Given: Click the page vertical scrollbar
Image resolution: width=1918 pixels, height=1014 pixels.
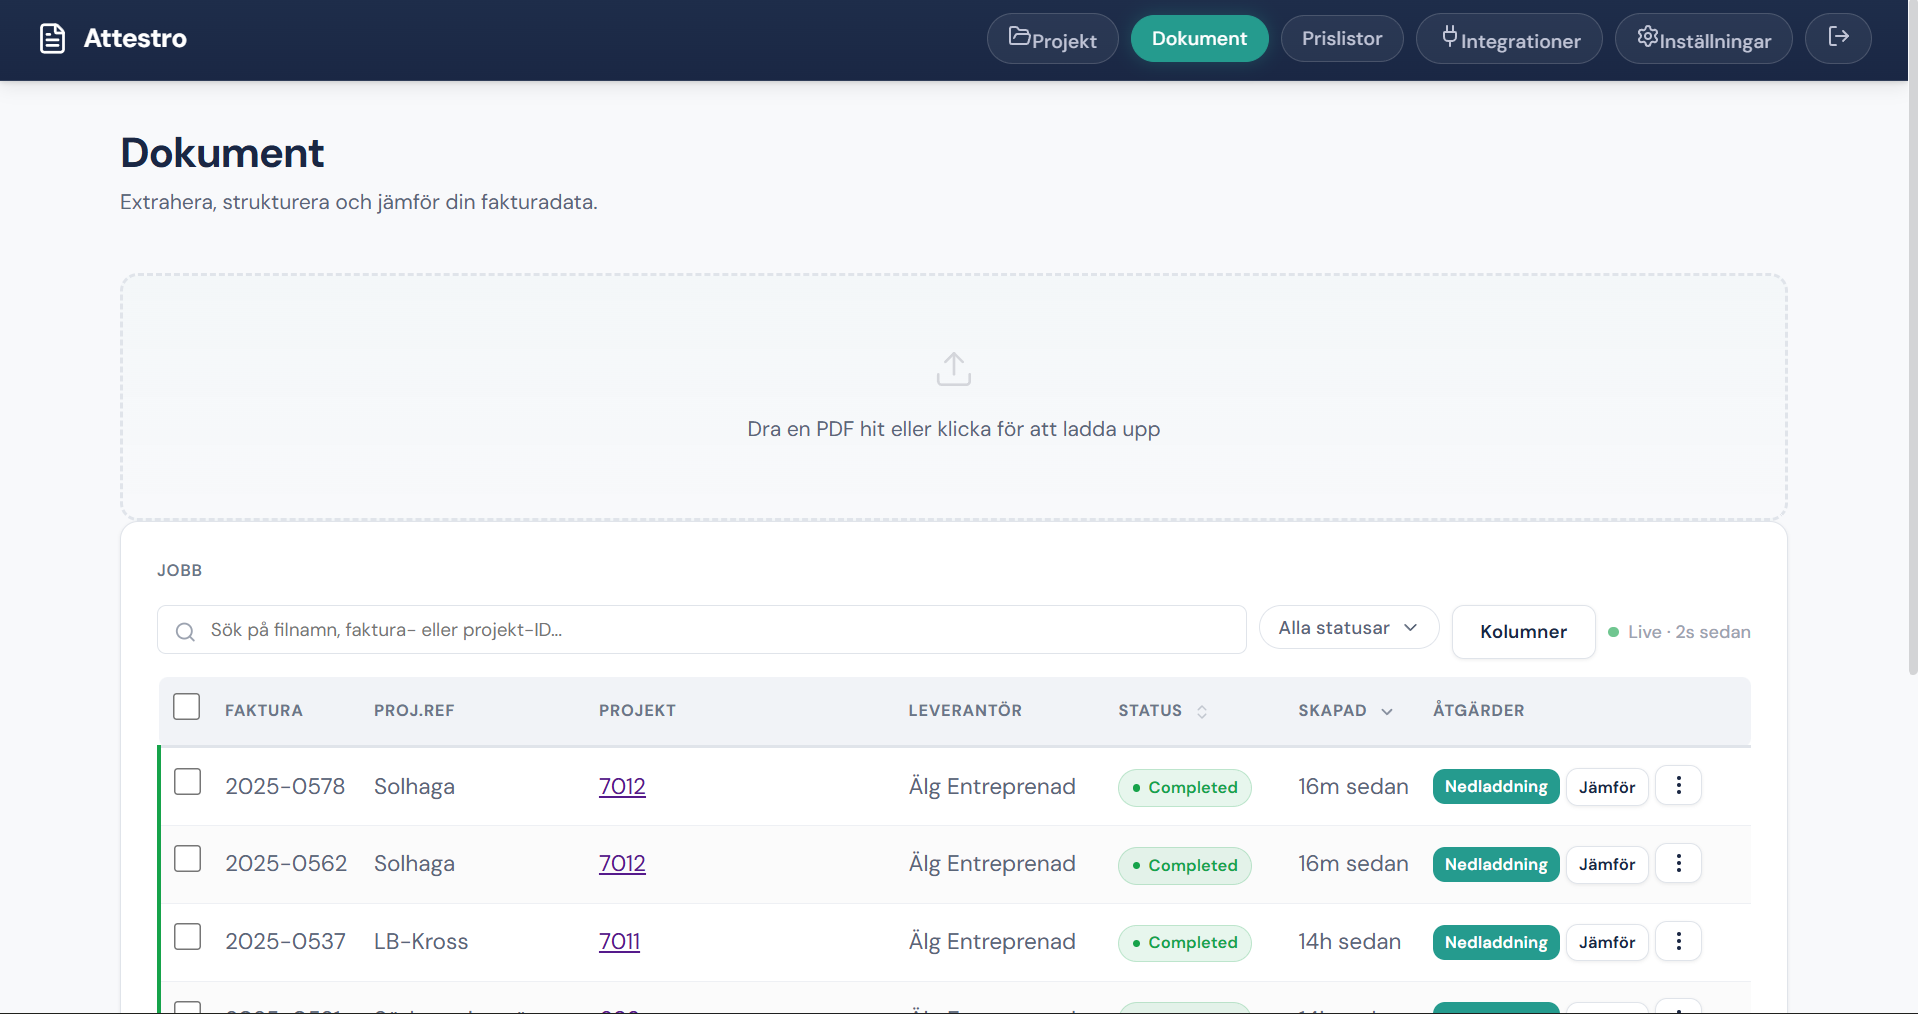Looking at the screenshot, I should tap(1912, 400).
